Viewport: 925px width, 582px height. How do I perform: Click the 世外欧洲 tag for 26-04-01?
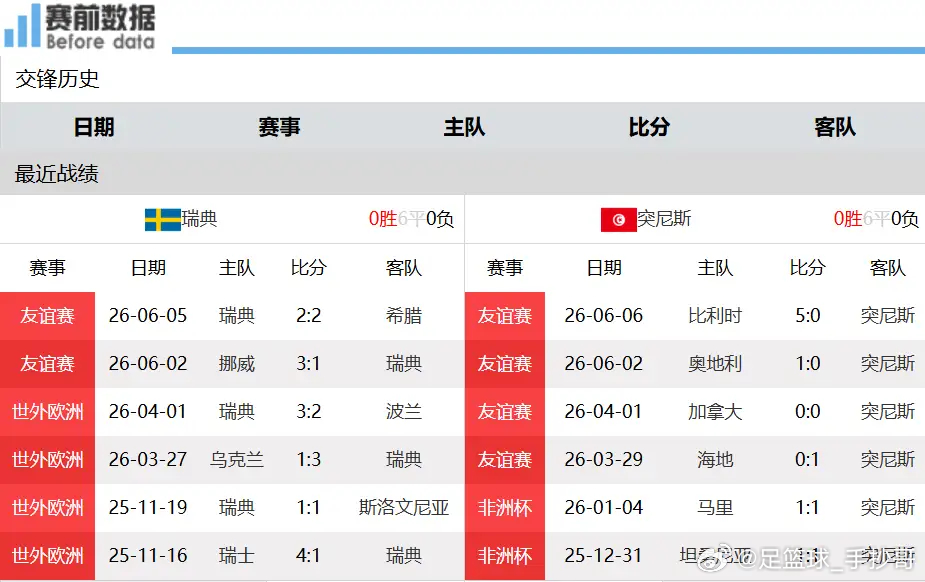(x=47, y=412)
